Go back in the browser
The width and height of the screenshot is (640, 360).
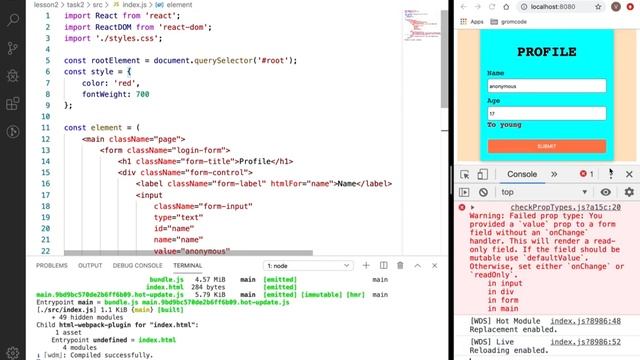tap(464, 7)
